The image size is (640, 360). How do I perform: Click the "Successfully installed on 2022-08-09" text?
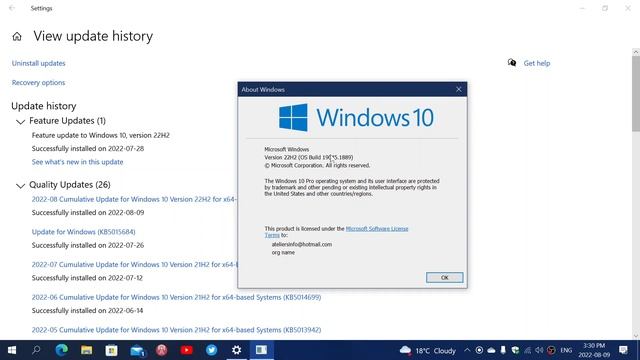click(88, 213)
